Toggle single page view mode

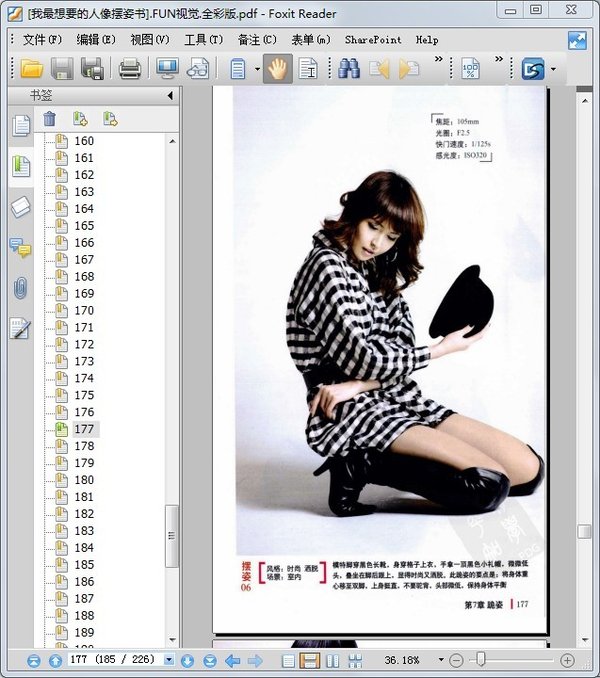pyautogui.click(x=289, y=661)
